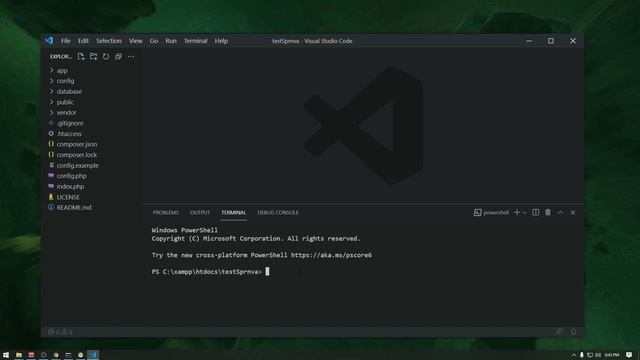
Task: Open the Run menu
Action: pyautogui.click(x=171, y=41)
